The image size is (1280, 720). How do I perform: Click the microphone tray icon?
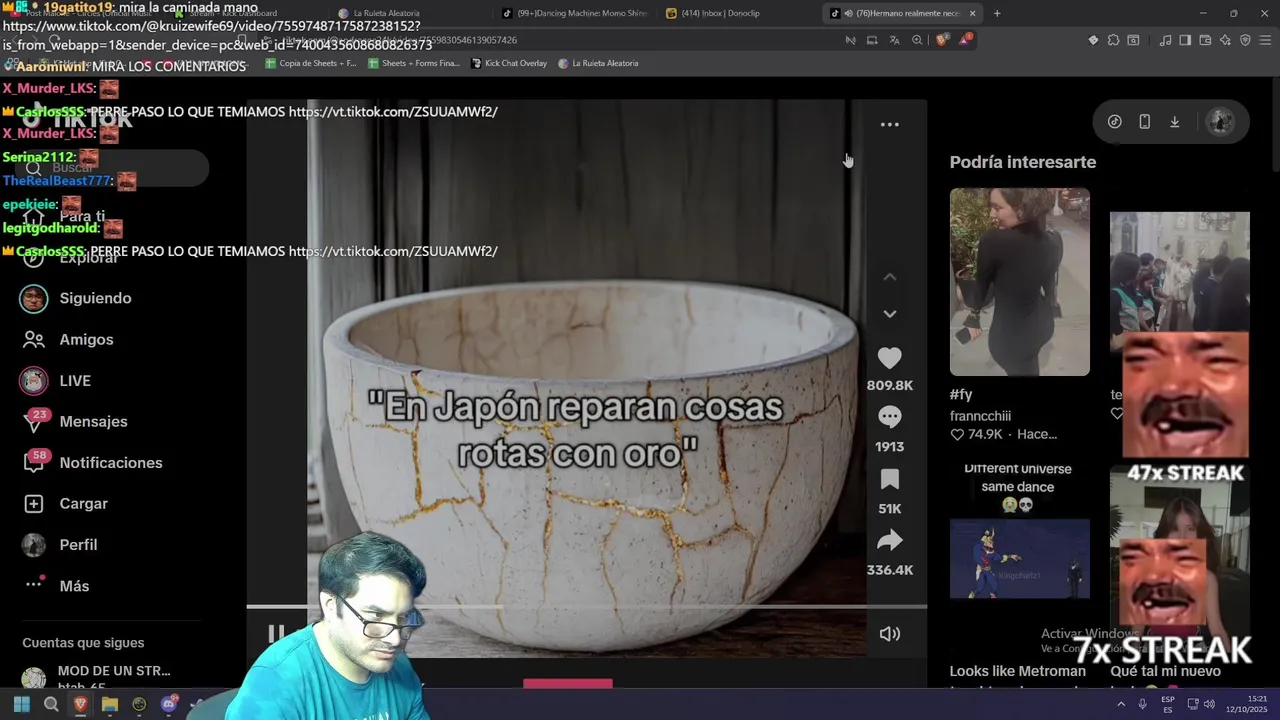[1142, 704]
